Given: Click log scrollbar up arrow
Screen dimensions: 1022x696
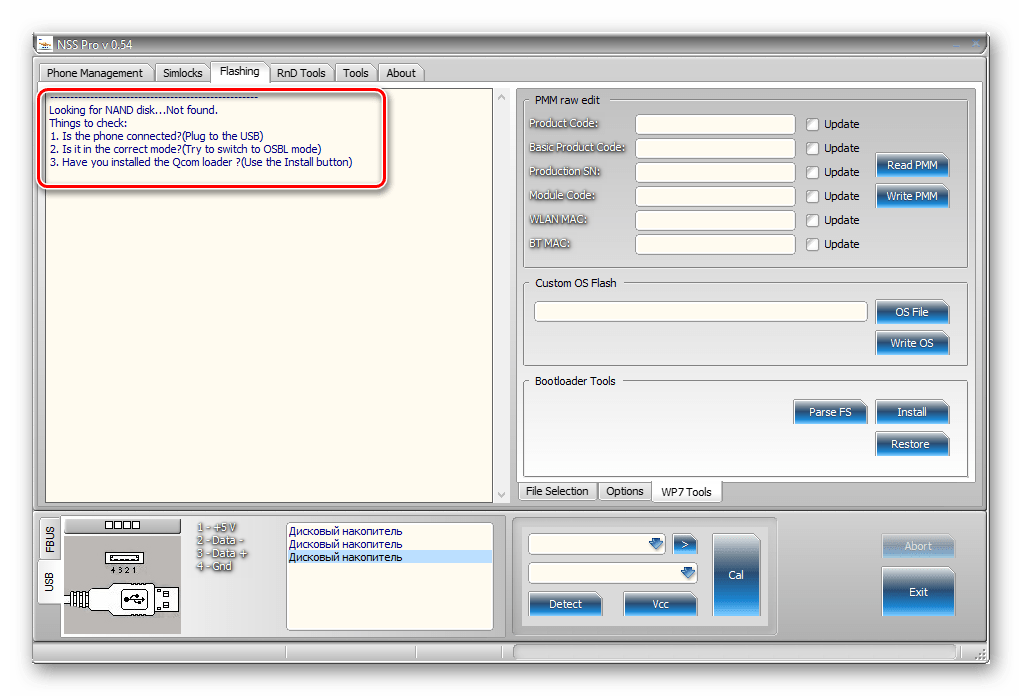Looking at the screenshot, I should click(501, 98).
